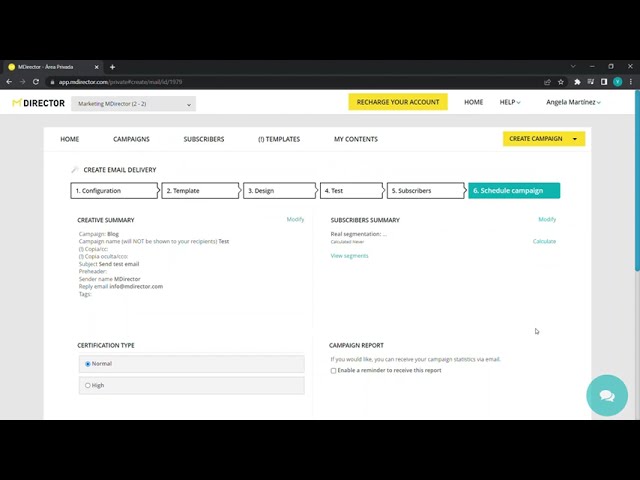The image size is (640, 480).
Task: Go to step 3. Design
Action: (280, 191)
